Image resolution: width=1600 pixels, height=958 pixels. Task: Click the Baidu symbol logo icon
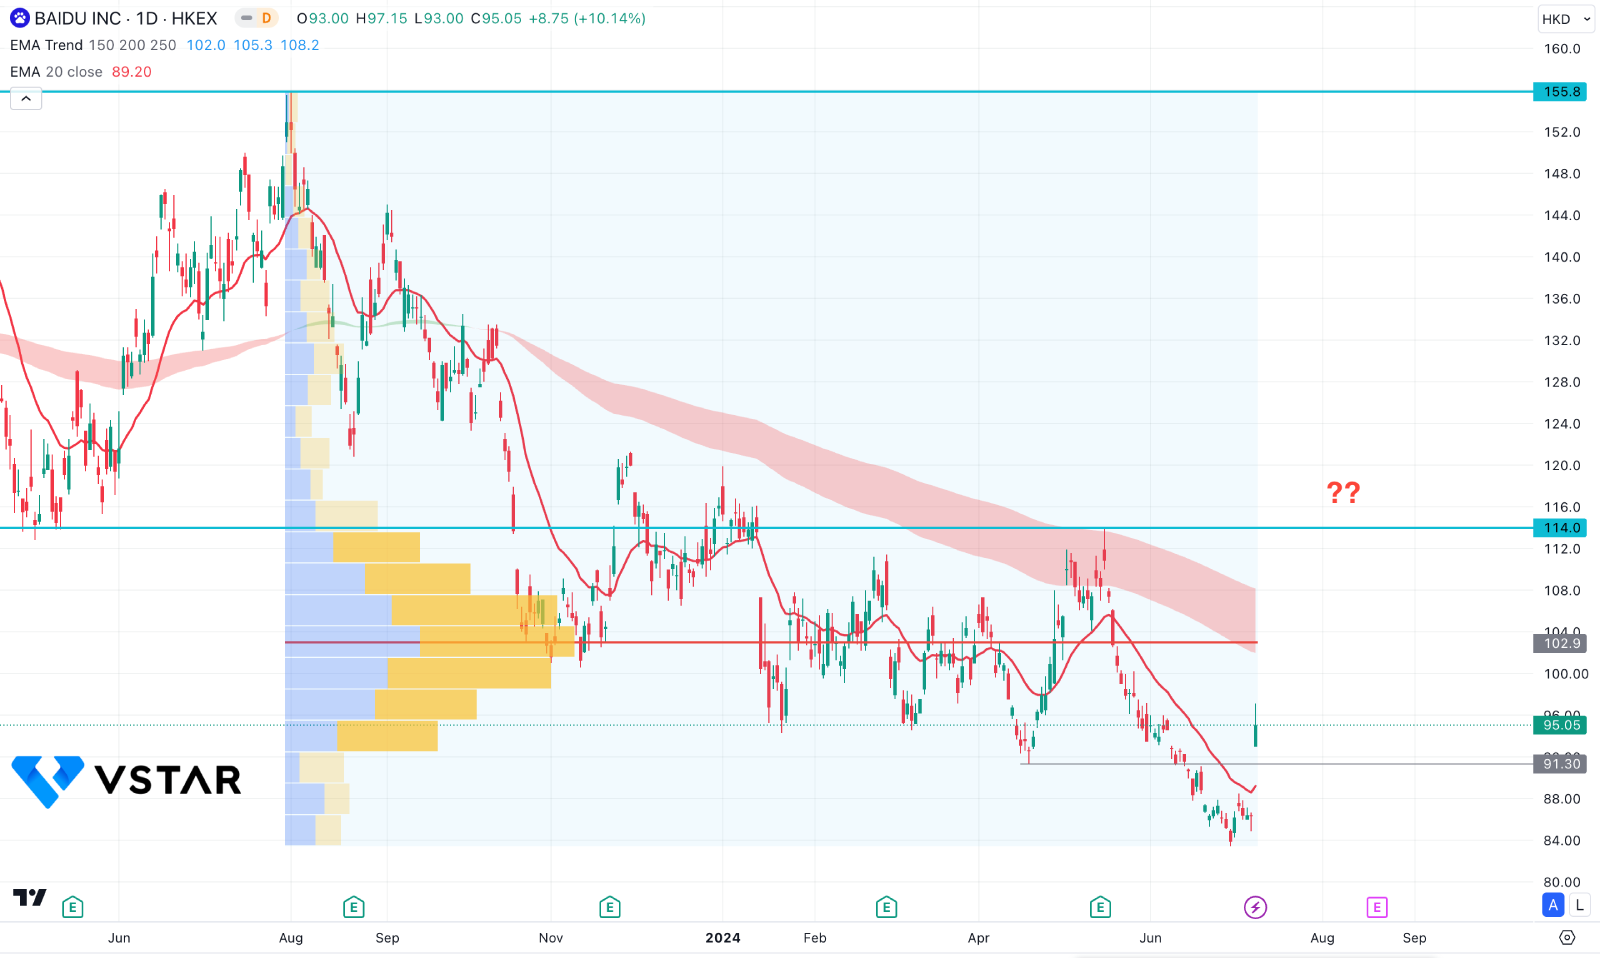(20, 18)
